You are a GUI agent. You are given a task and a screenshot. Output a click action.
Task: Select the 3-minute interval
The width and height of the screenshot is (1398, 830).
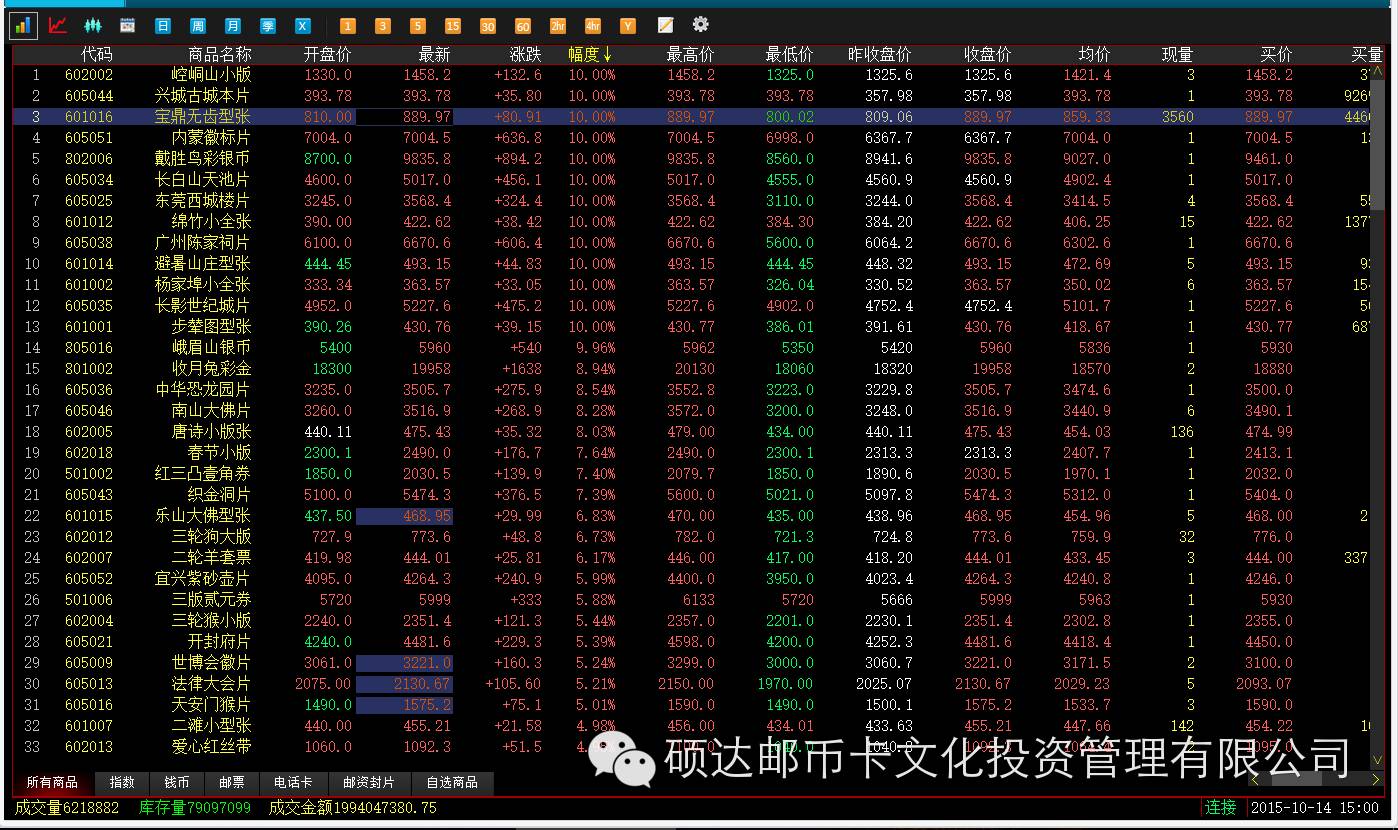tap(383, 26)
